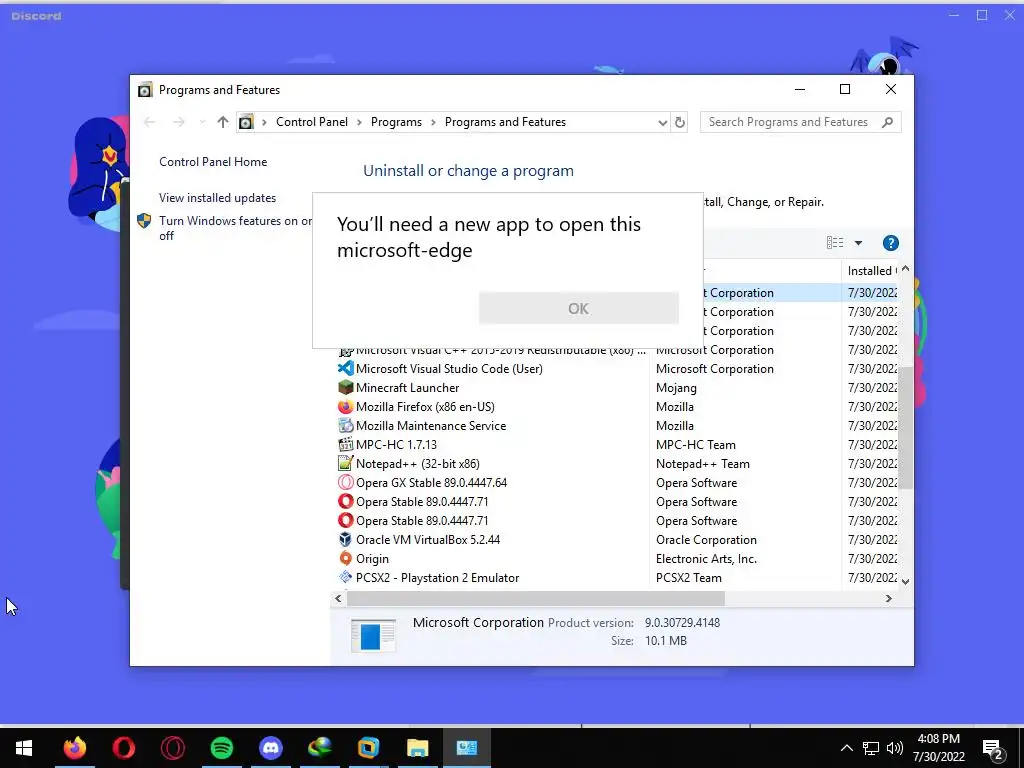Click the Mozilla Maintenance Service icon
1024x768 pixels.
(345, 425)
